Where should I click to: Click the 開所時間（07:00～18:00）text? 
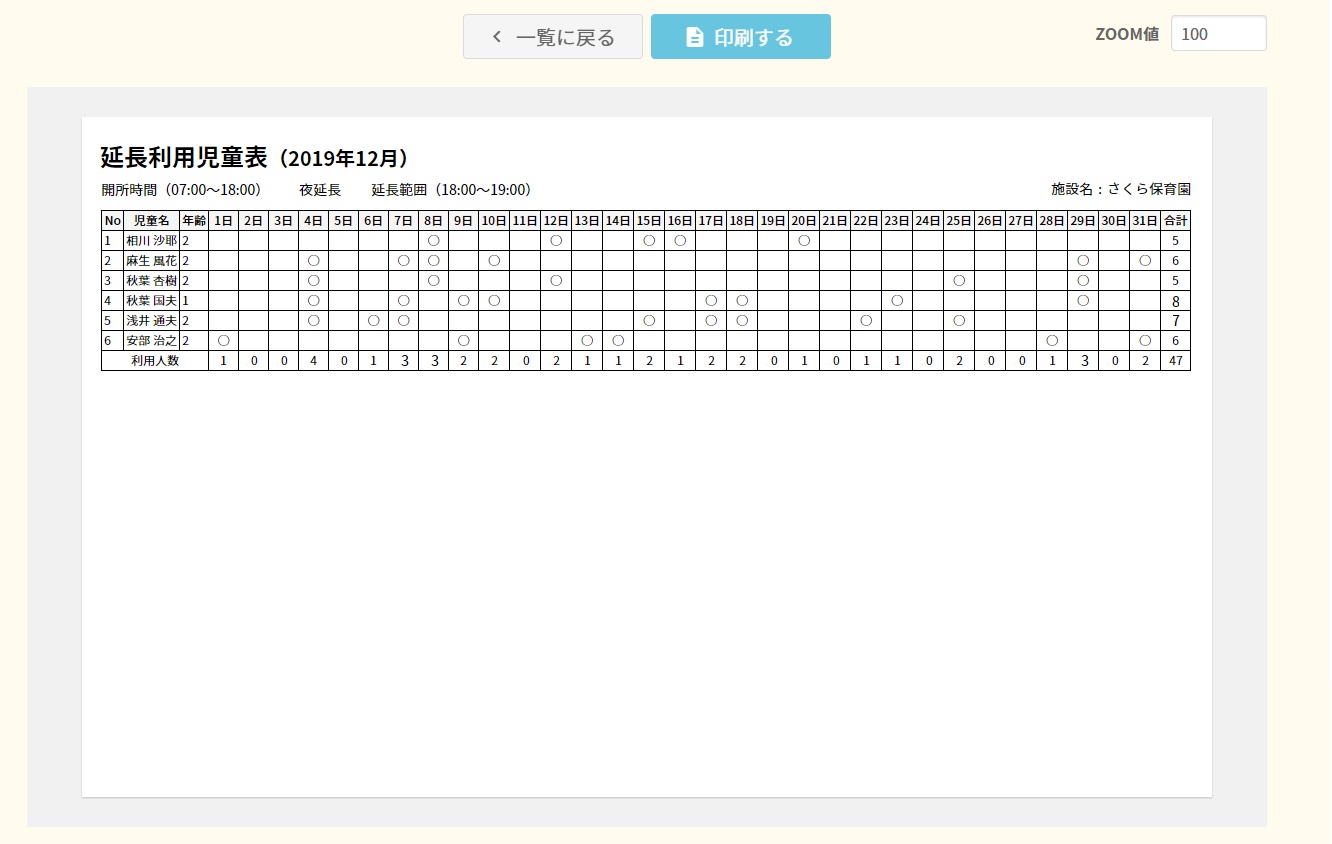coord(181,189)
